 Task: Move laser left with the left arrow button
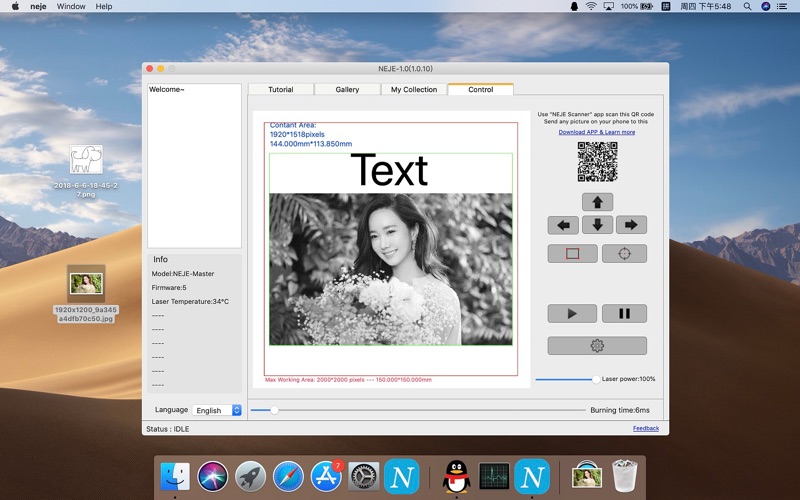click(563, 225)
